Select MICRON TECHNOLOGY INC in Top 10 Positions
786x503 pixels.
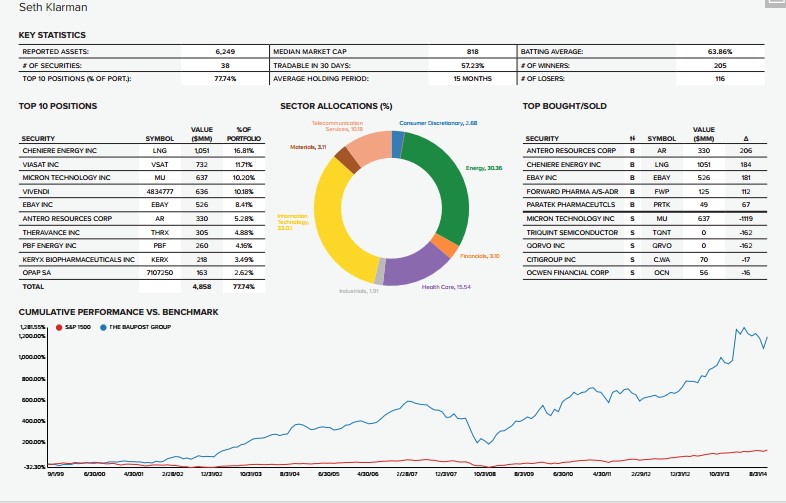[66, 178]
